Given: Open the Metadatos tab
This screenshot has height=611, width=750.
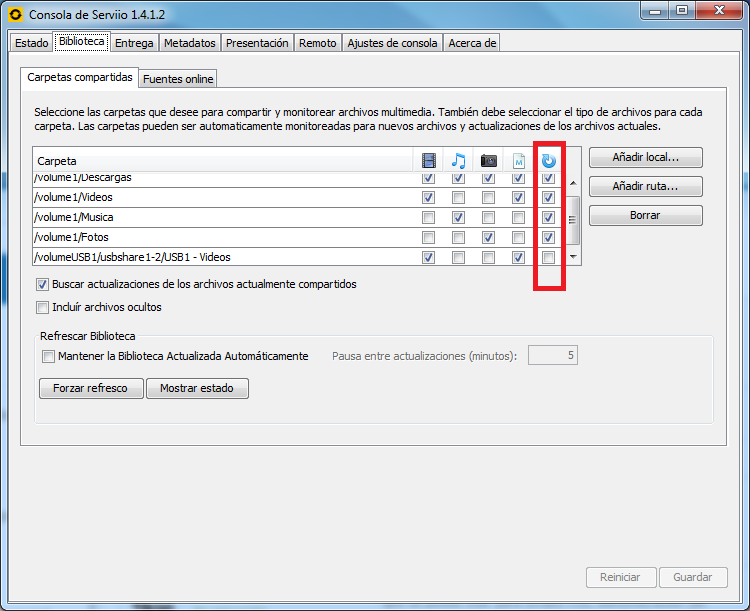Looking at the screenshot, I should tap(189, 43).
